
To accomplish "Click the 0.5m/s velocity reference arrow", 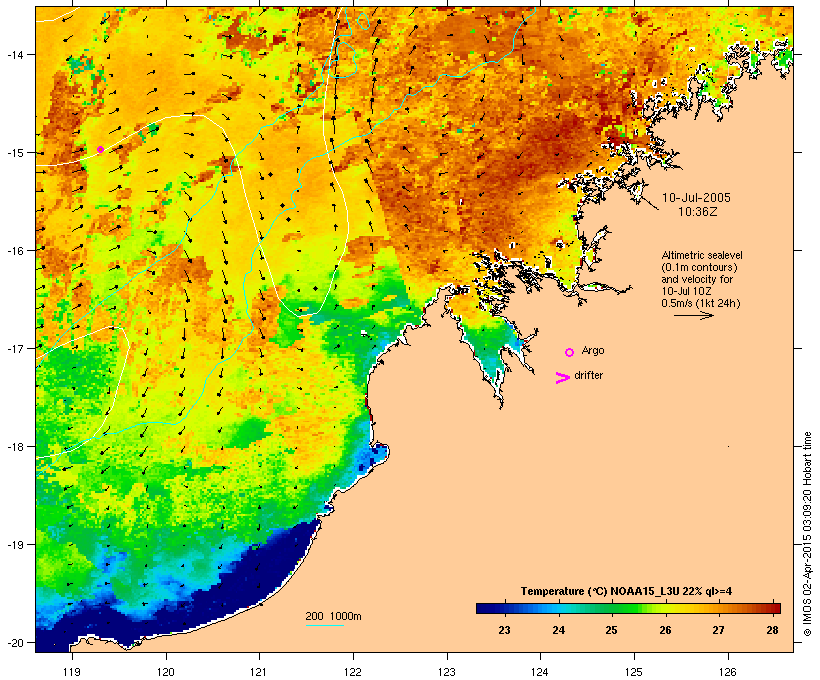I will [x=693, y=315].
